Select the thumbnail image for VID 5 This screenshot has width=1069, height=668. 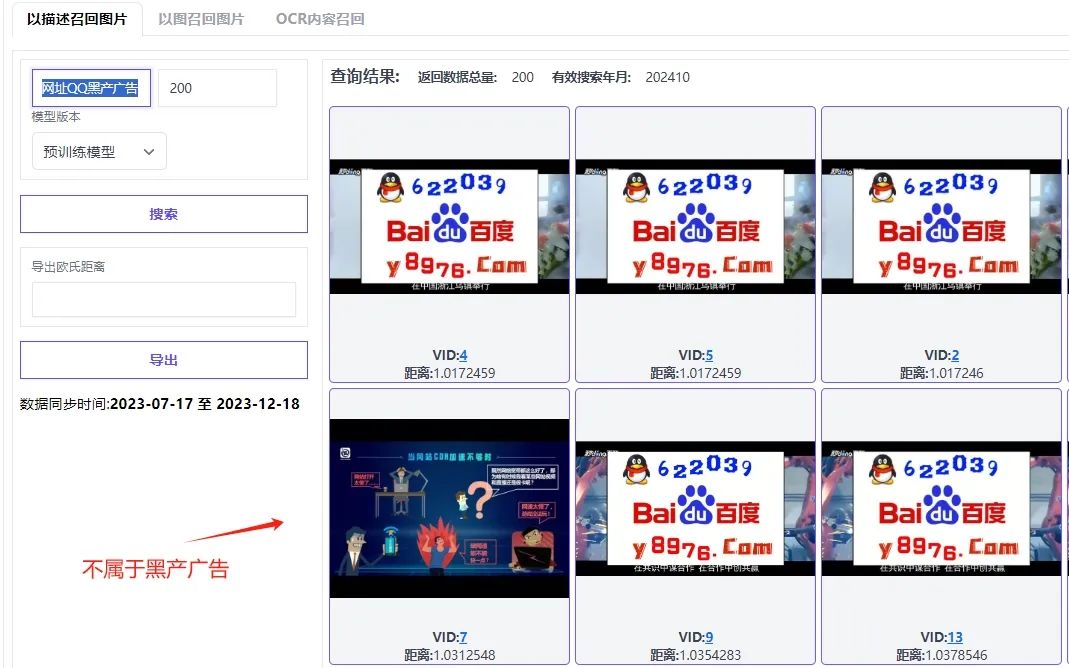[x=695, y=226]
